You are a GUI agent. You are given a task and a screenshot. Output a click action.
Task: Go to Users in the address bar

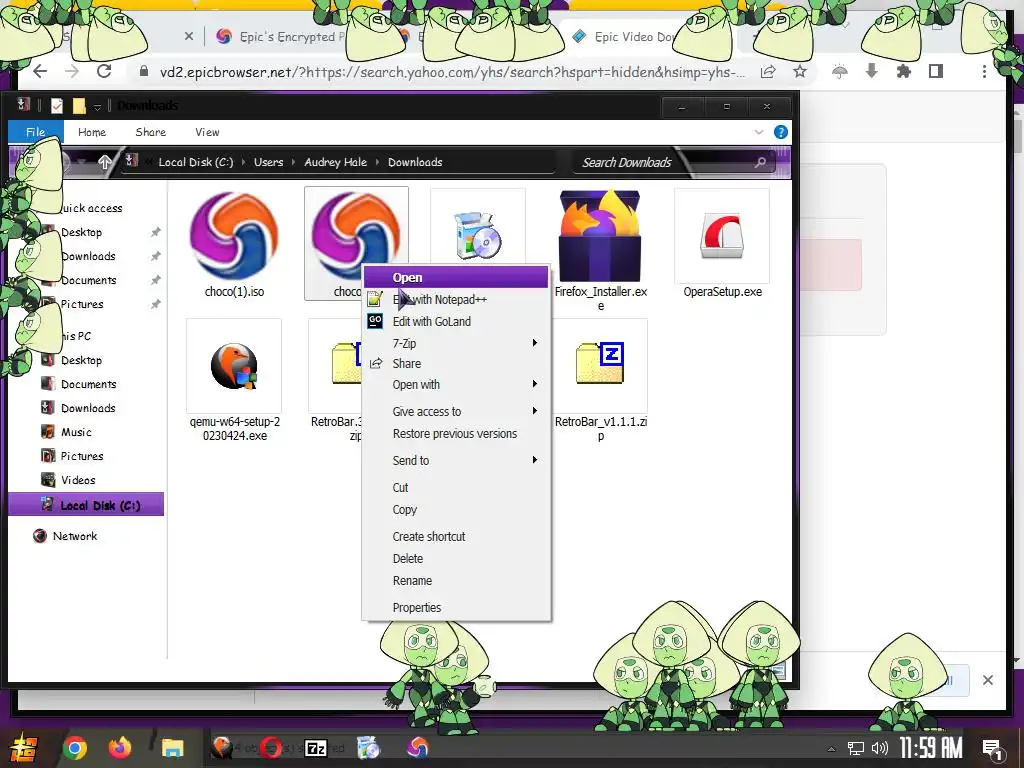click(x=268, y=163)
